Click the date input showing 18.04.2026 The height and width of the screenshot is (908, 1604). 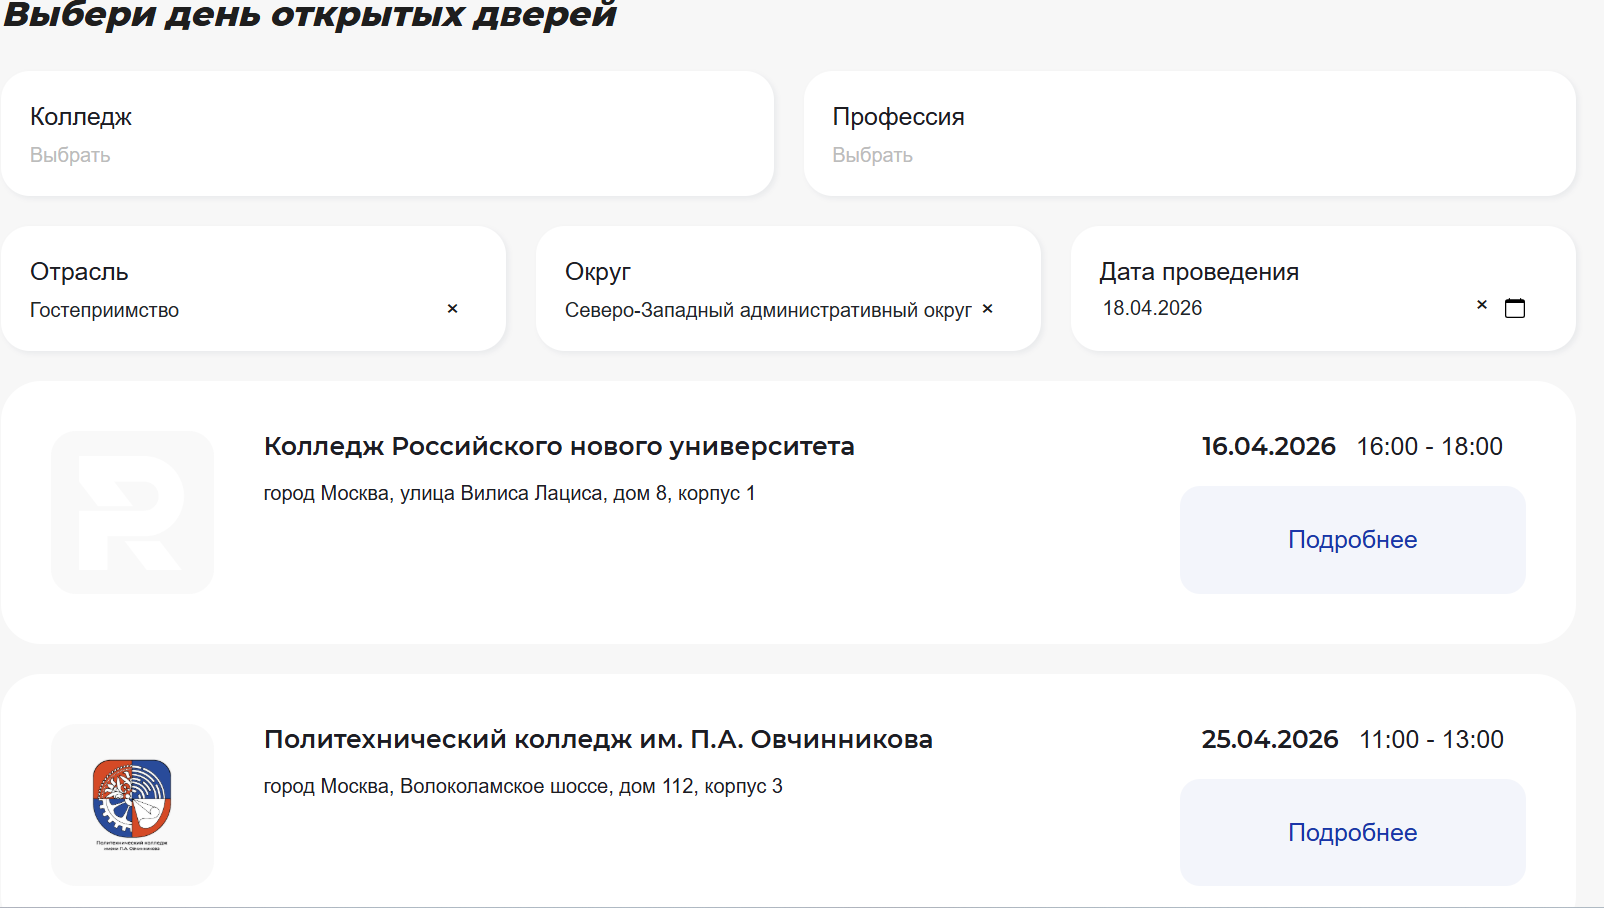coord(1151,308)
